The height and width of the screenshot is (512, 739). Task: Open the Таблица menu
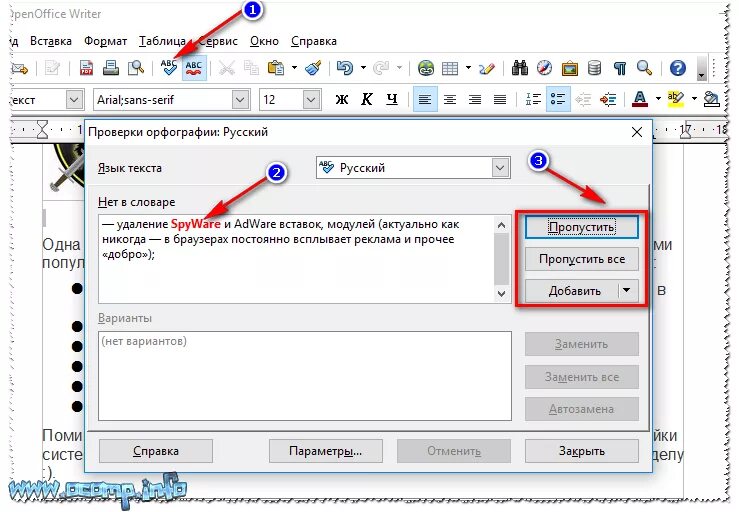pyautogui.click(x=162, y=41)
